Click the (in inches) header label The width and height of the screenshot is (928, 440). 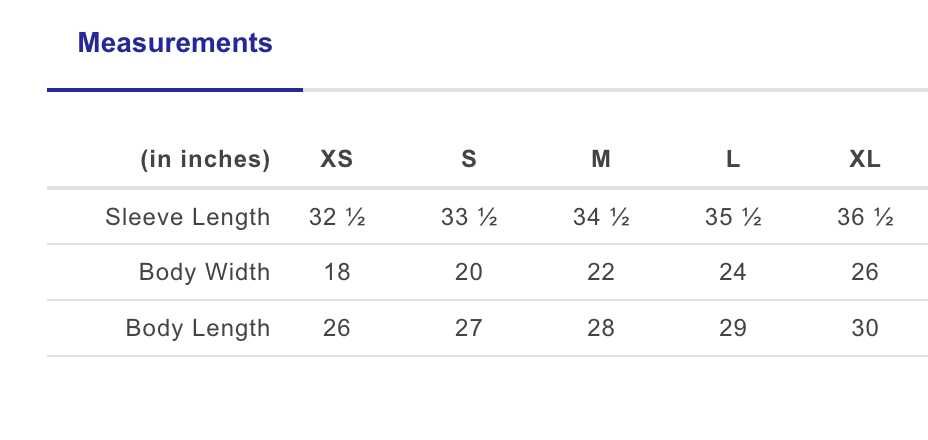pos(205,159)
